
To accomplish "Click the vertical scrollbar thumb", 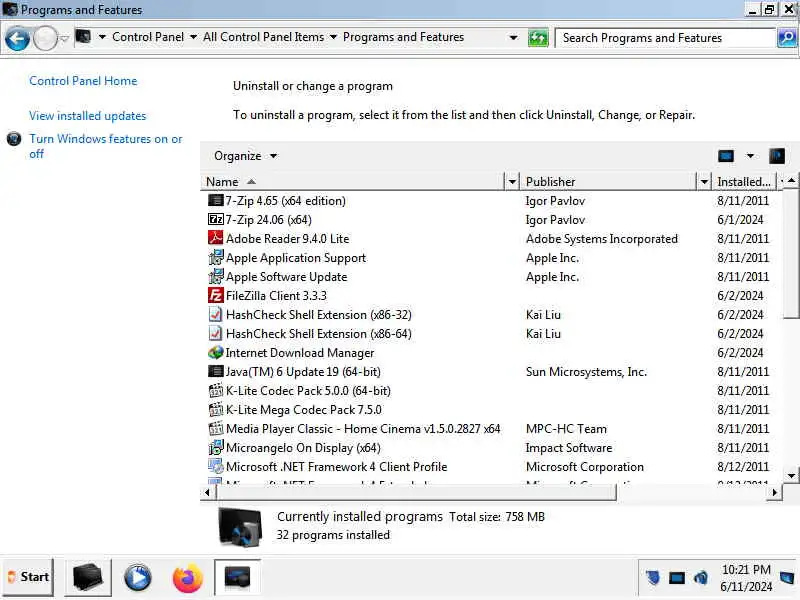I will (x=791, y=254).
